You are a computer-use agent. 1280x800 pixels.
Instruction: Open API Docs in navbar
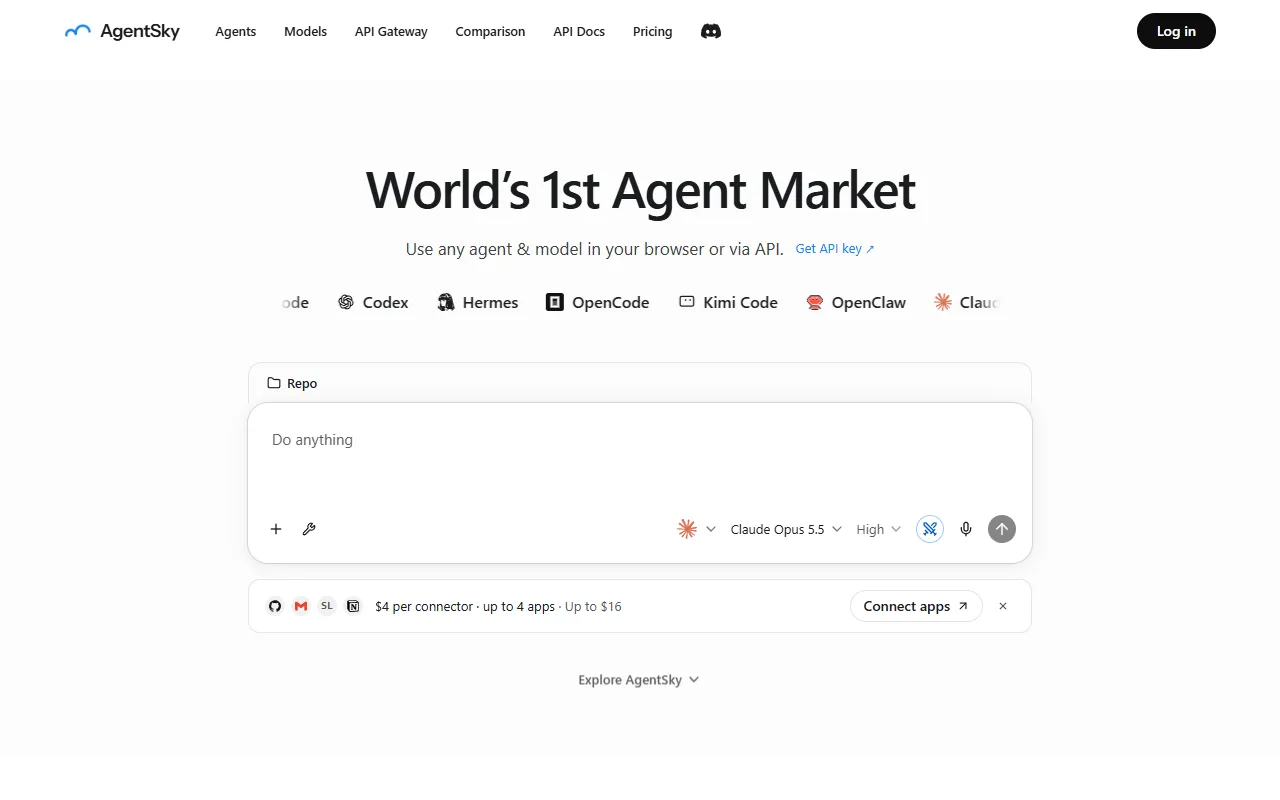[x=579, y=31]
